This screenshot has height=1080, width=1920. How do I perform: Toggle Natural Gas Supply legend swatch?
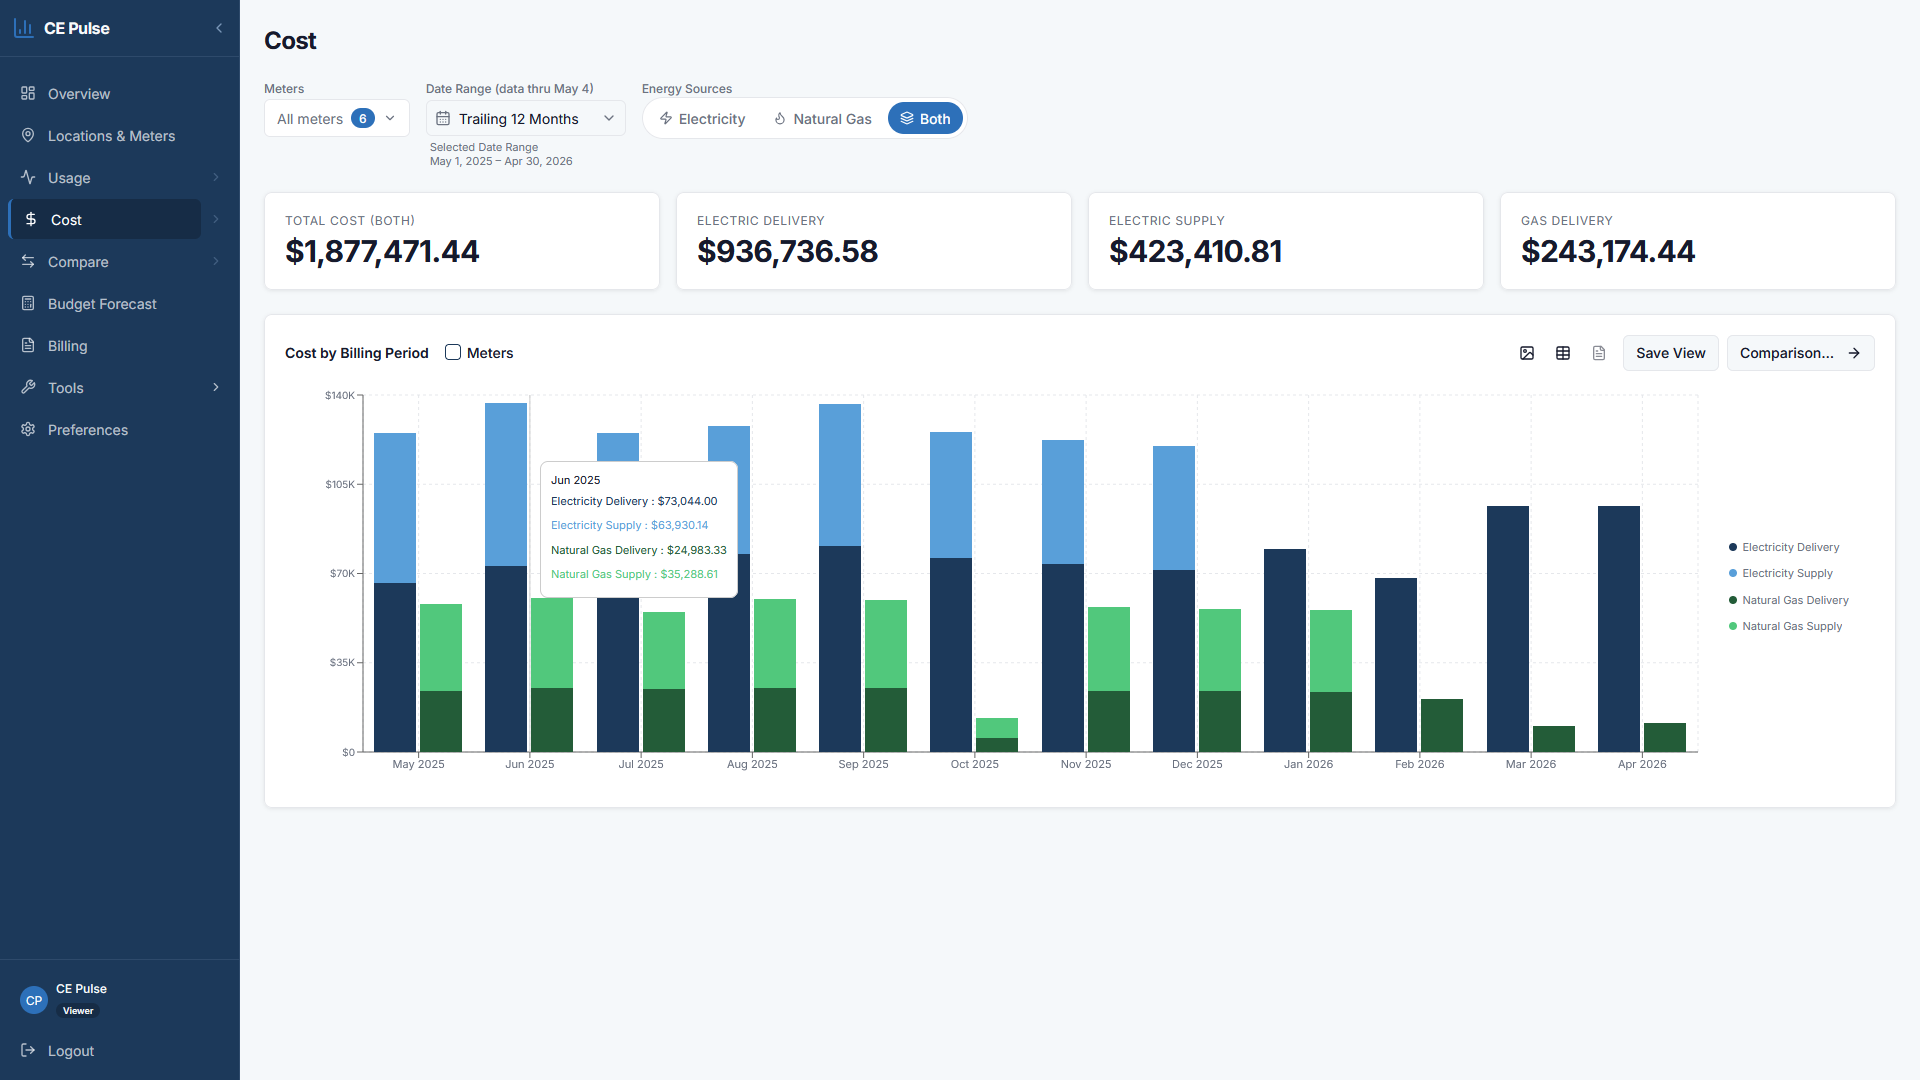point(1733,626)
